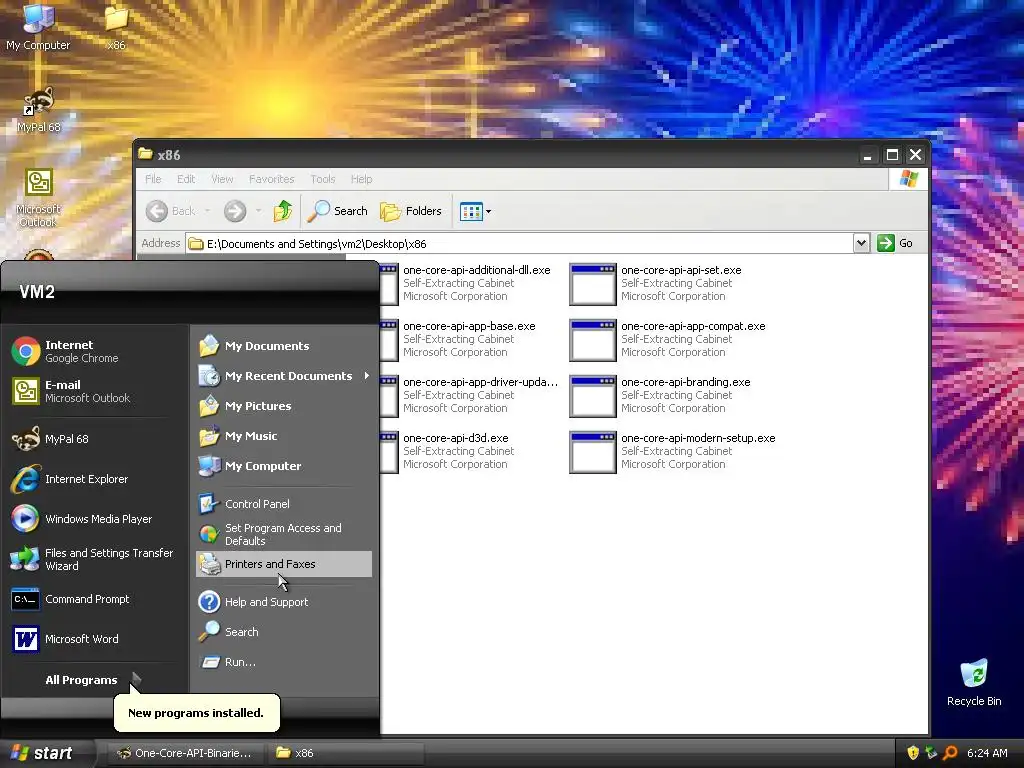Select the x86 folder on desktop
Image resolution: width=1024 pixels, height=768 pixels.
click(116, 27)
